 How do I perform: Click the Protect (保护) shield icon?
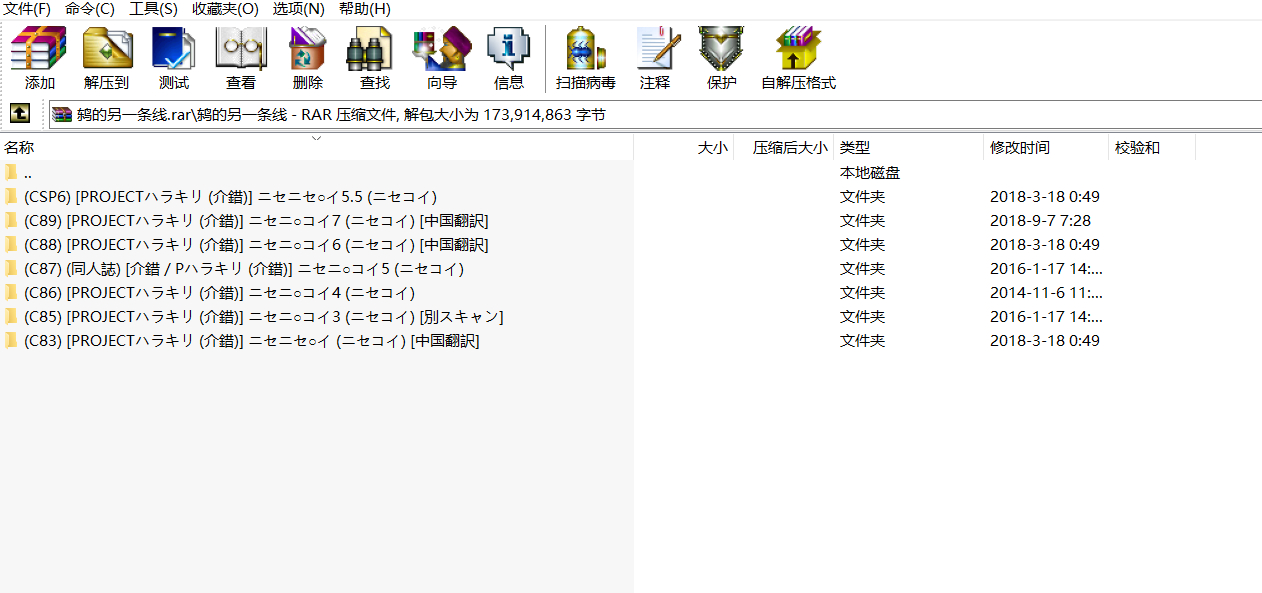coord(721,49)
